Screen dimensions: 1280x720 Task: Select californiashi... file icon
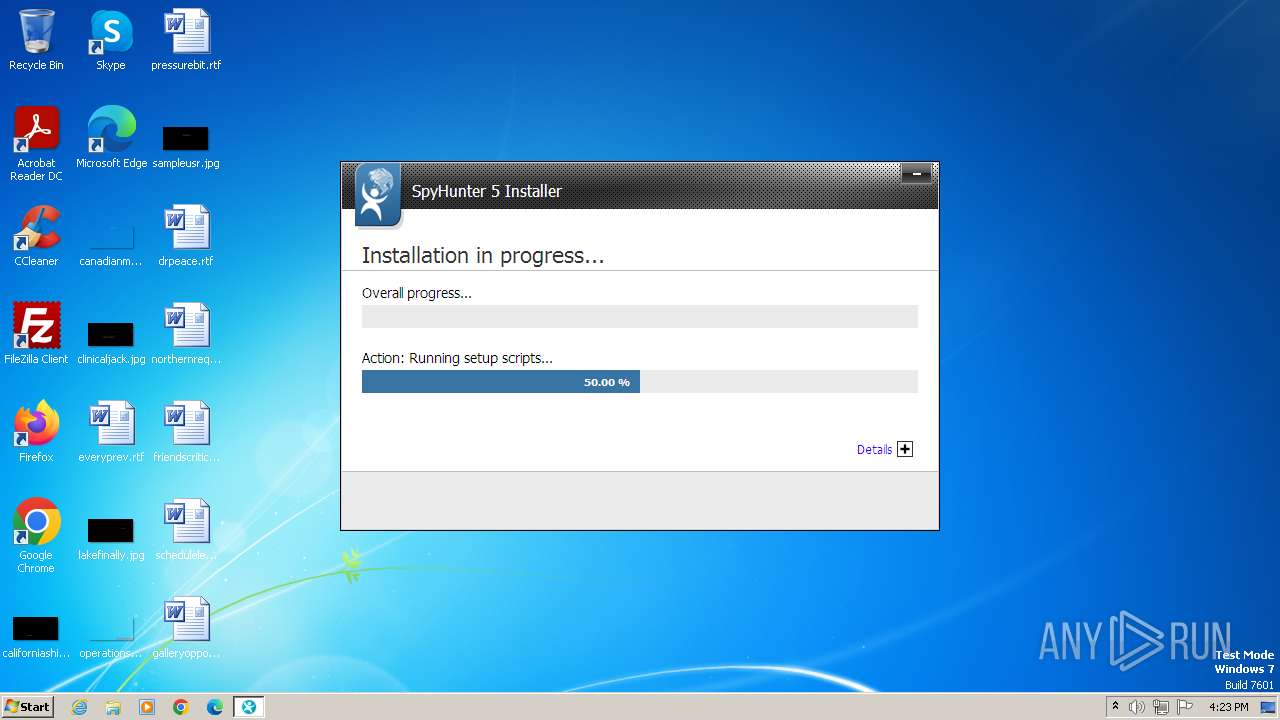point(36,636)
